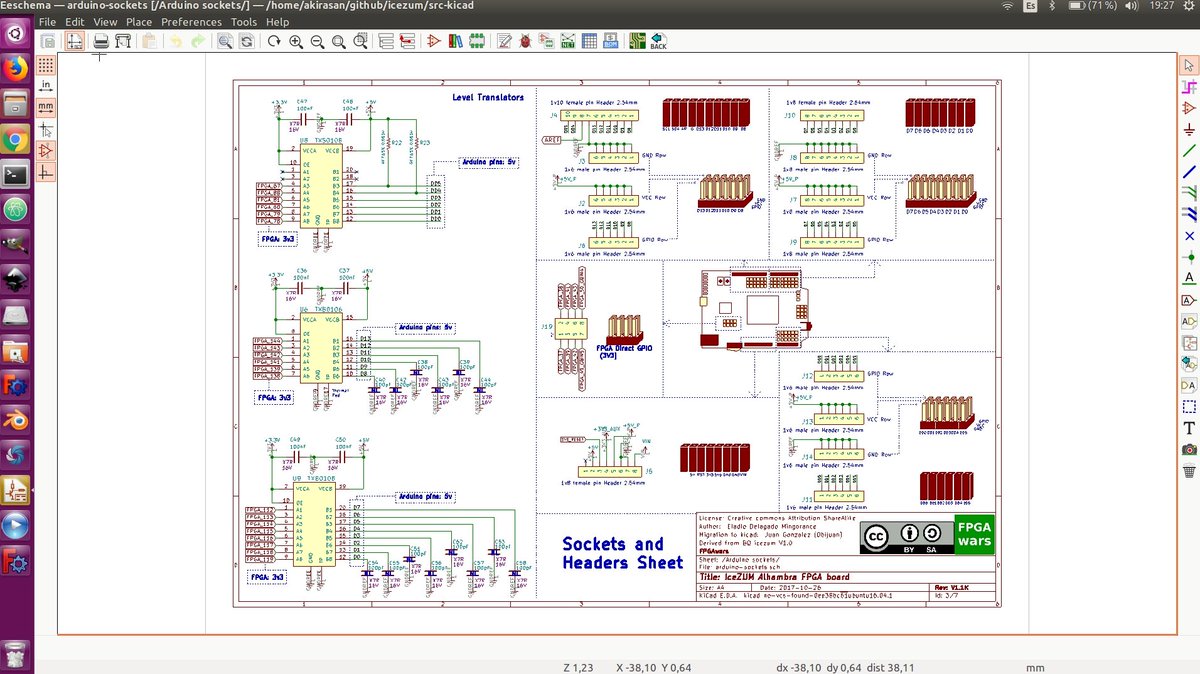Open the Find and replace tool
1200x674 pixels.
246,42
